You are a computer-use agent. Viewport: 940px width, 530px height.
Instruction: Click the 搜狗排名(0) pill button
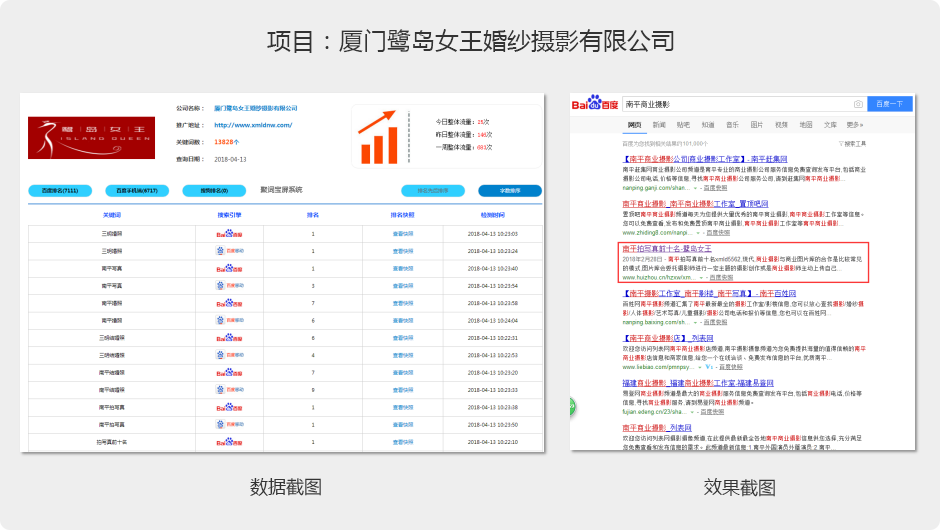click(214, 191)
